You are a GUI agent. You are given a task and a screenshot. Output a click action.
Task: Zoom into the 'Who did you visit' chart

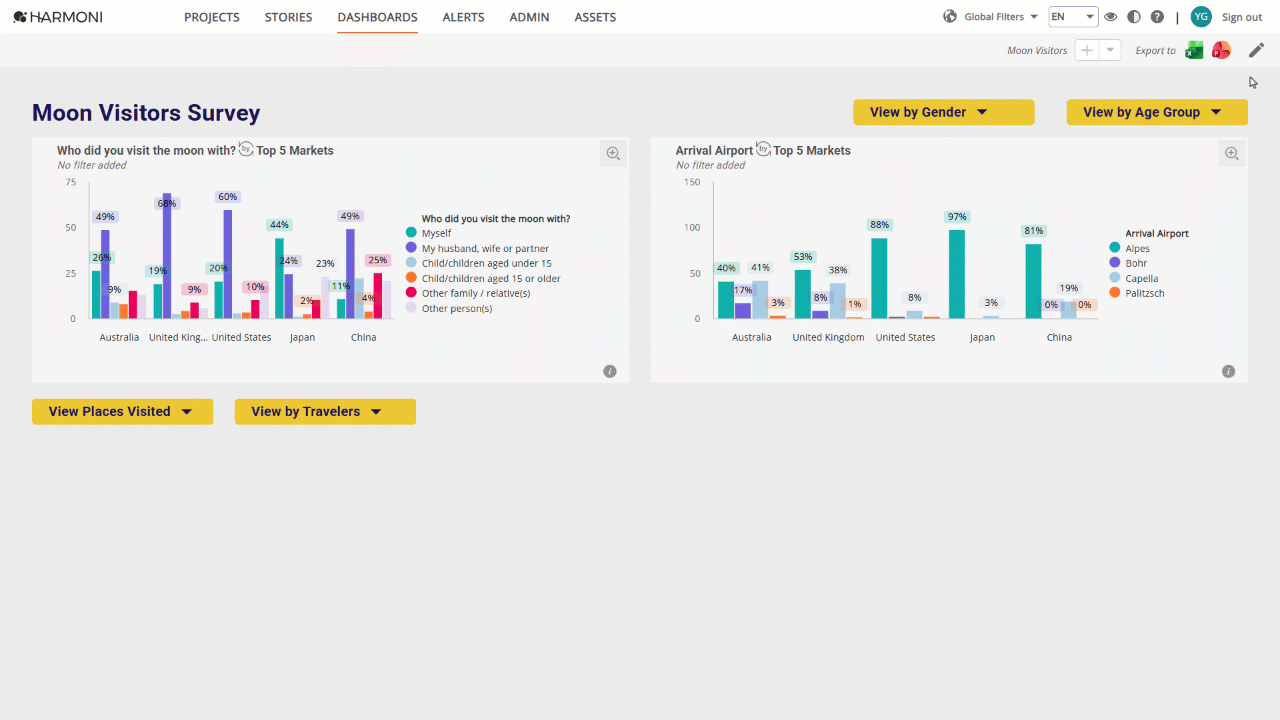tap(613, 153)
